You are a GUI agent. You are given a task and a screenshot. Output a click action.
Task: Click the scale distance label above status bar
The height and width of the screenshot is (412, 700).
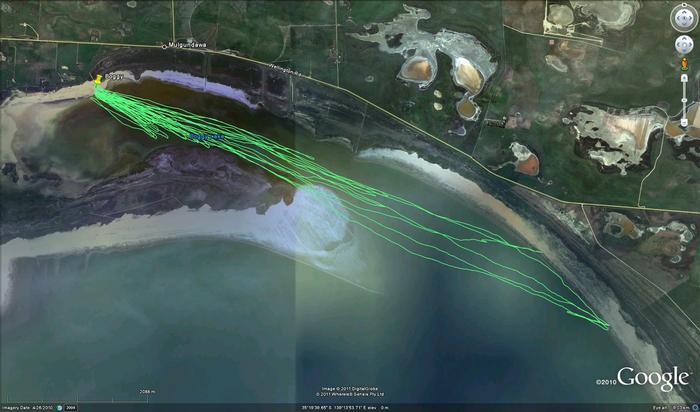pyautogui.click(x=148, y=391)
